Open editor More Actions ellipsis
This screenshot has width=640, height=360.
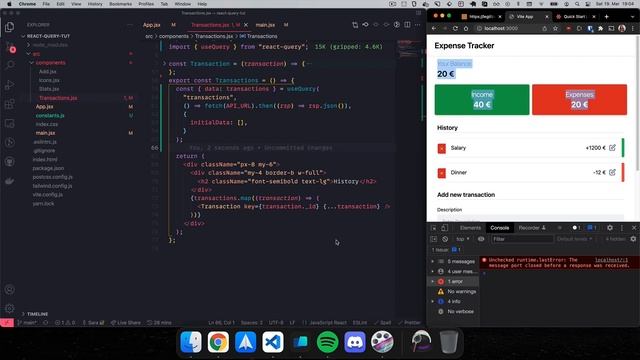pyautogui.click(x=417, y=25)
